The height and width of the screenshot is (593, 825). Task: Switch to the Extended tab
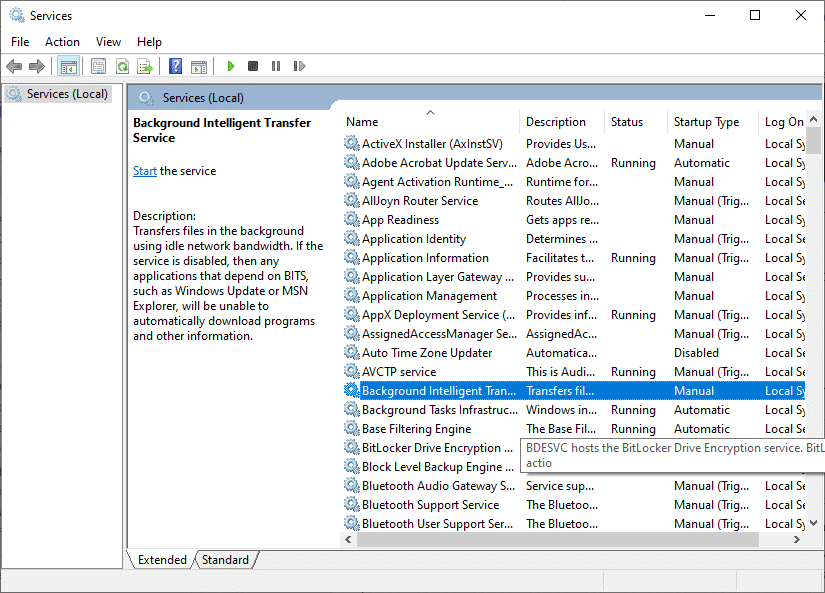(x=160, y=559)
